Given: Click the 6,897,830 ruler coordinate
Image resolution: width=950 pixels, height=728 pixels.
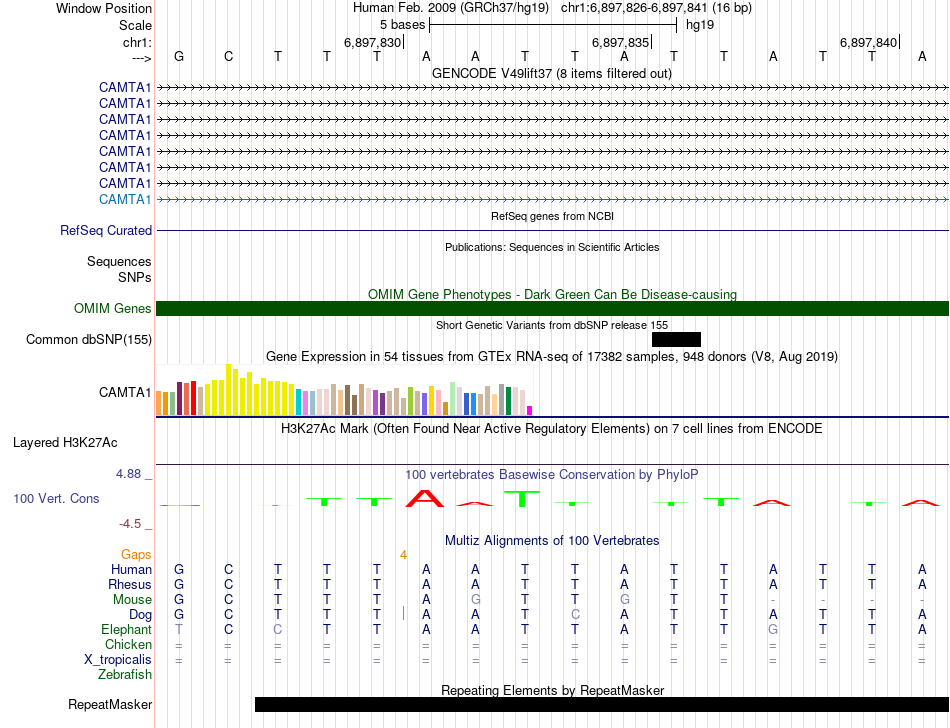Looking at the screenshot, I should pos(373,42).
